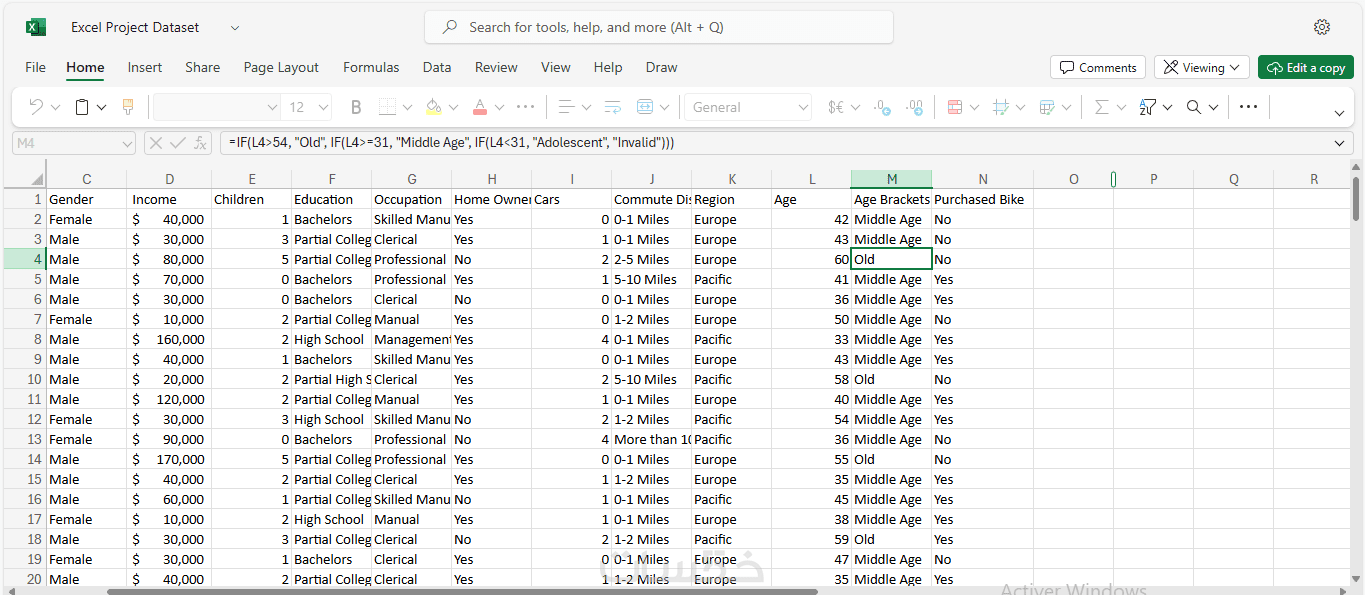Open the Sort and Filter tool
Viewport: 1365px width, 595px height.
[x=1147, y=107]
